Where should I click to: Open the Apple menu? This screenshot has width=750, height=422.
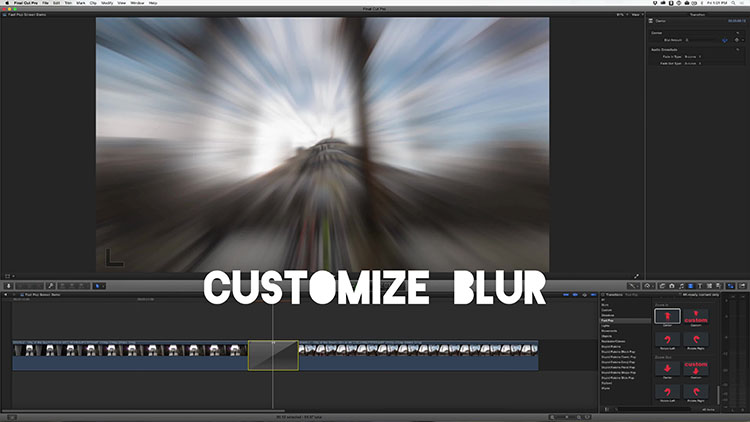tap(7, 3)
